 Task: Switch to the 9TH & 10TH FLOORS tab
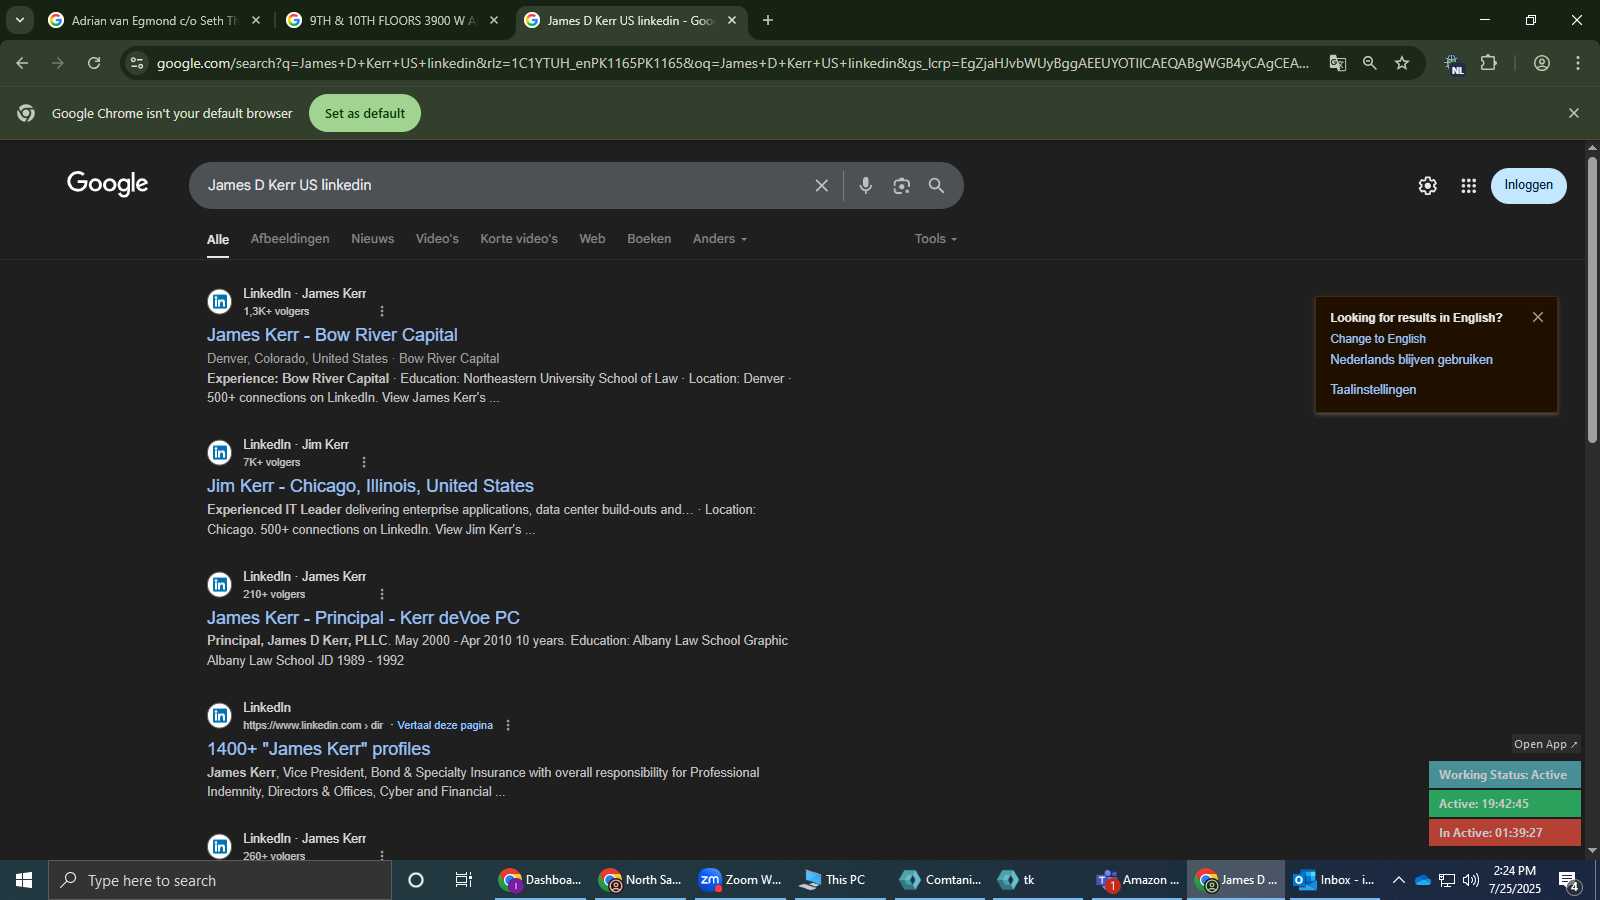coord(391,20)
